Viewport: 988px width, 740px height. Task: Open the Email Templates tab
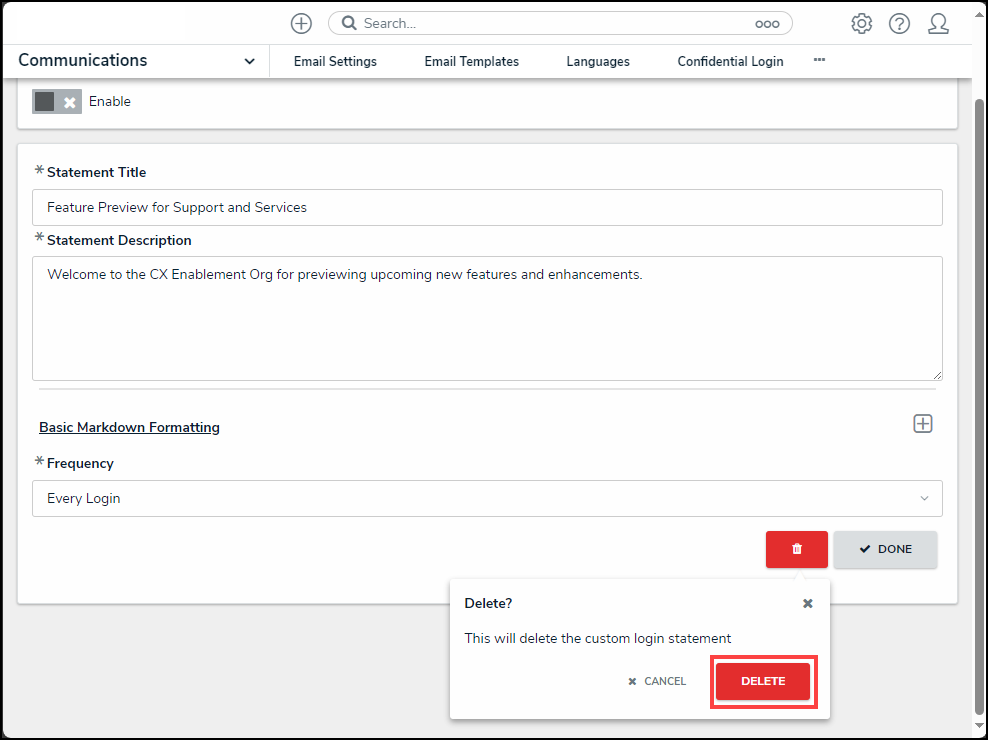point(471,62)
